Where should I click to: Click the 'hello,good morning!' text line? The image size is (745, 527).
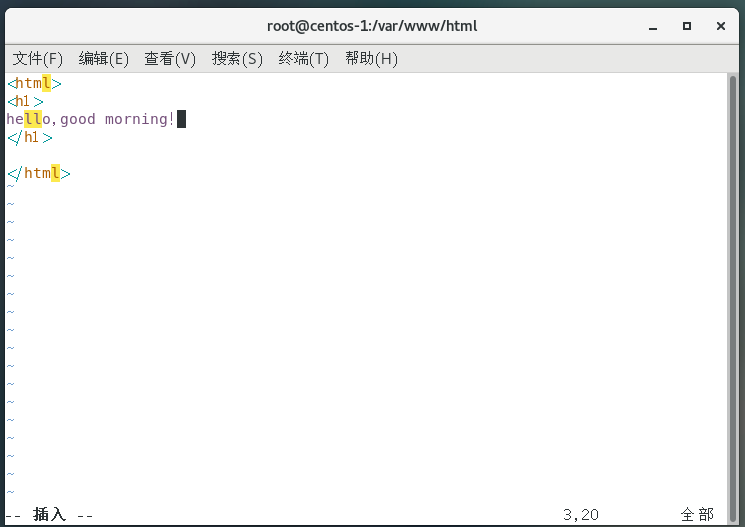pos(90,119)
